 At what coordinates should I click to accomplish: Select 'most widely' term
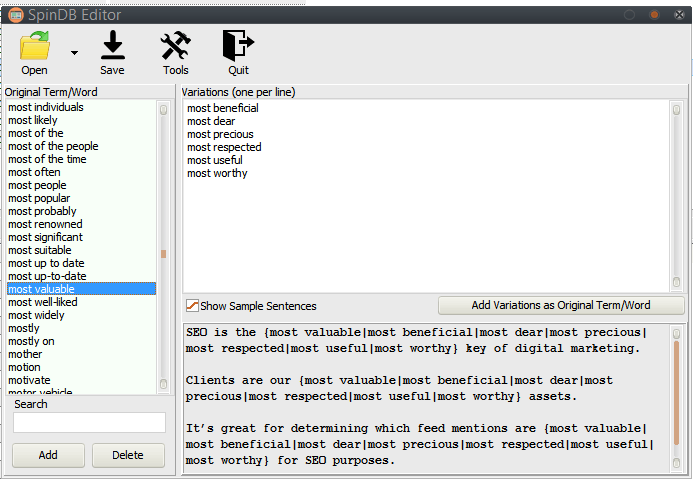pos(81,315)
